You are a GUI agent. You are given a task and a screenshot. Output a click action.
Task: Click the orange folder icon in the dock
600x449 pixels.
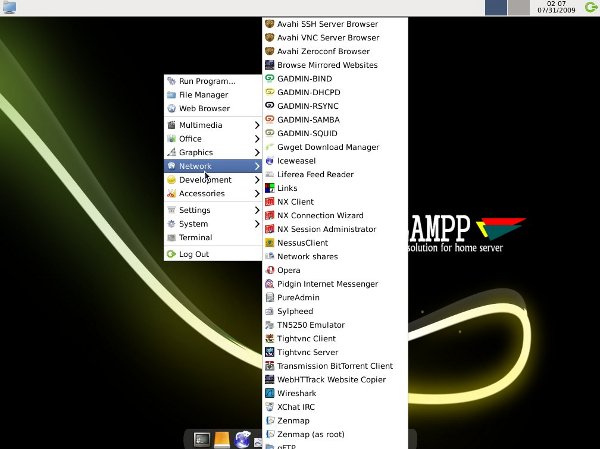coord(222,440)
